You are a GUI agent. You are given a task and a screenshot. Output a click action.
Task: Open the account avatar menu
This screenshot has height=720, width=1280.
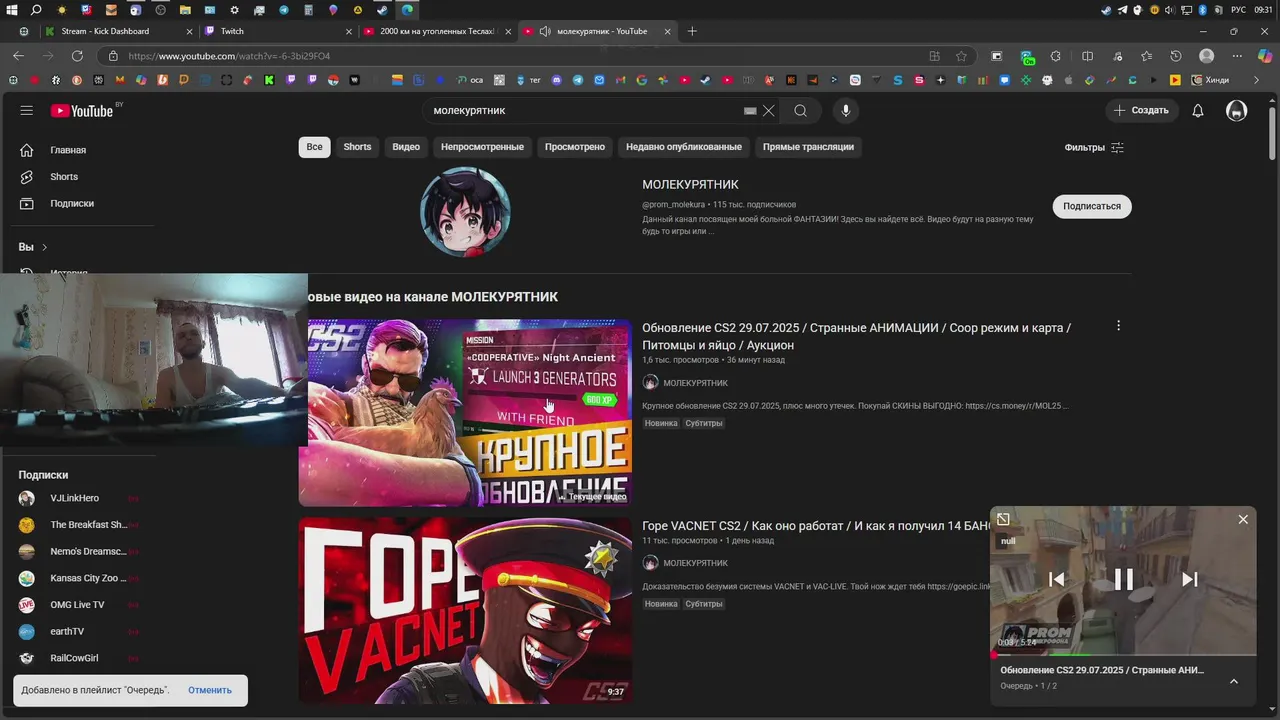(x=1237, y=111)
